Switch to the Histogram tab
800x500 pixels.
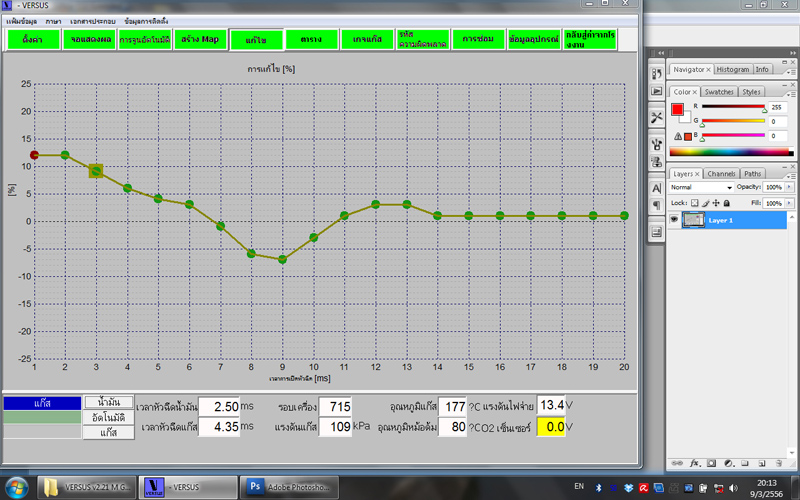[x=733, y=69]
